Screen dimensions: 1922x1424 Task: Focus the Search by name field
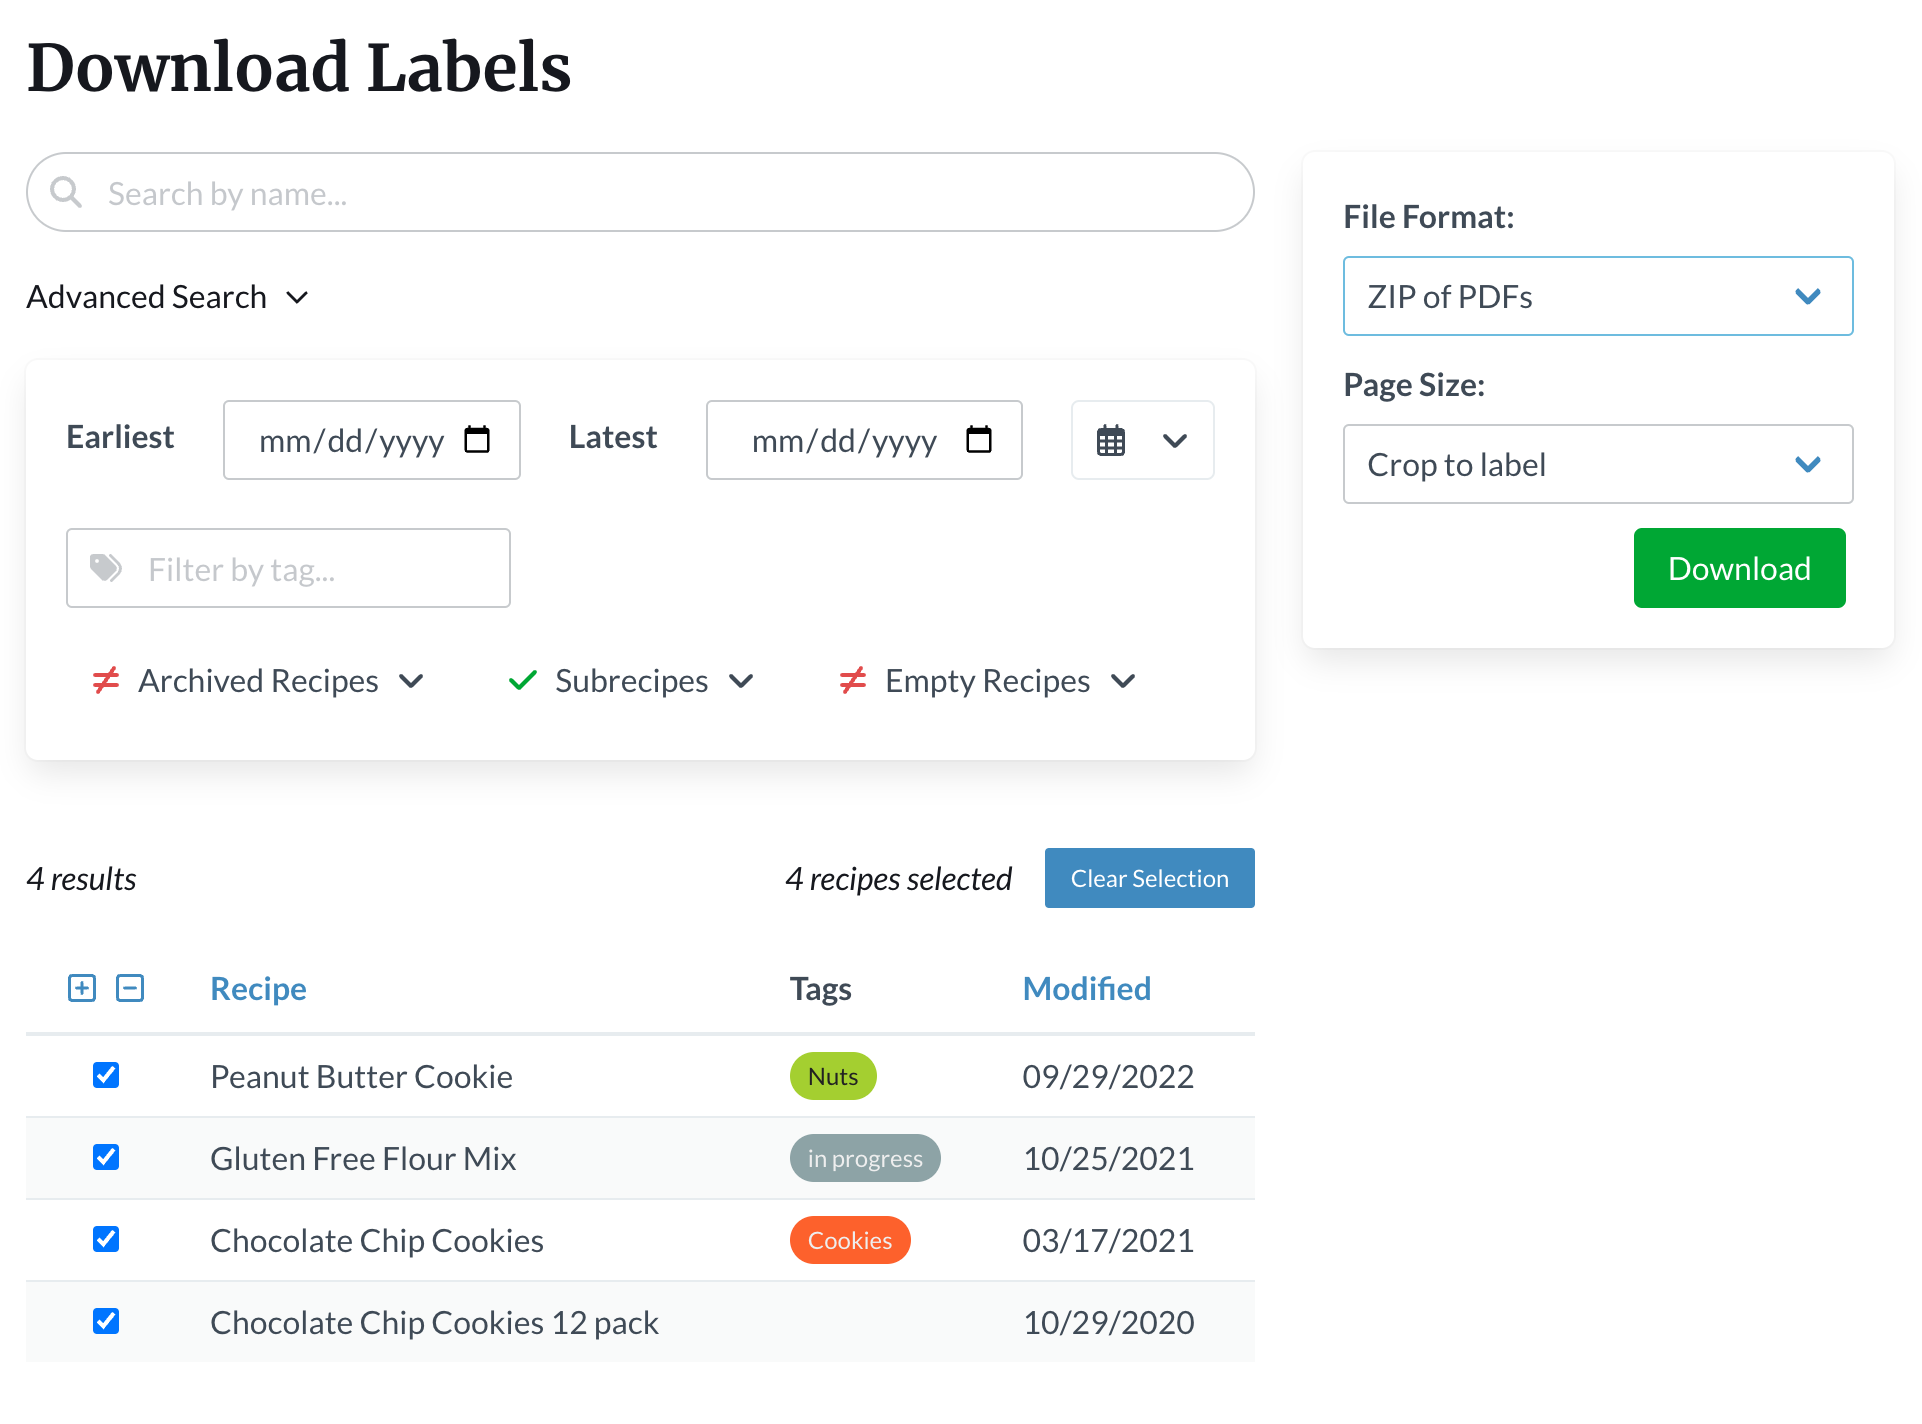pyautogui.click(x=660, y=193)
